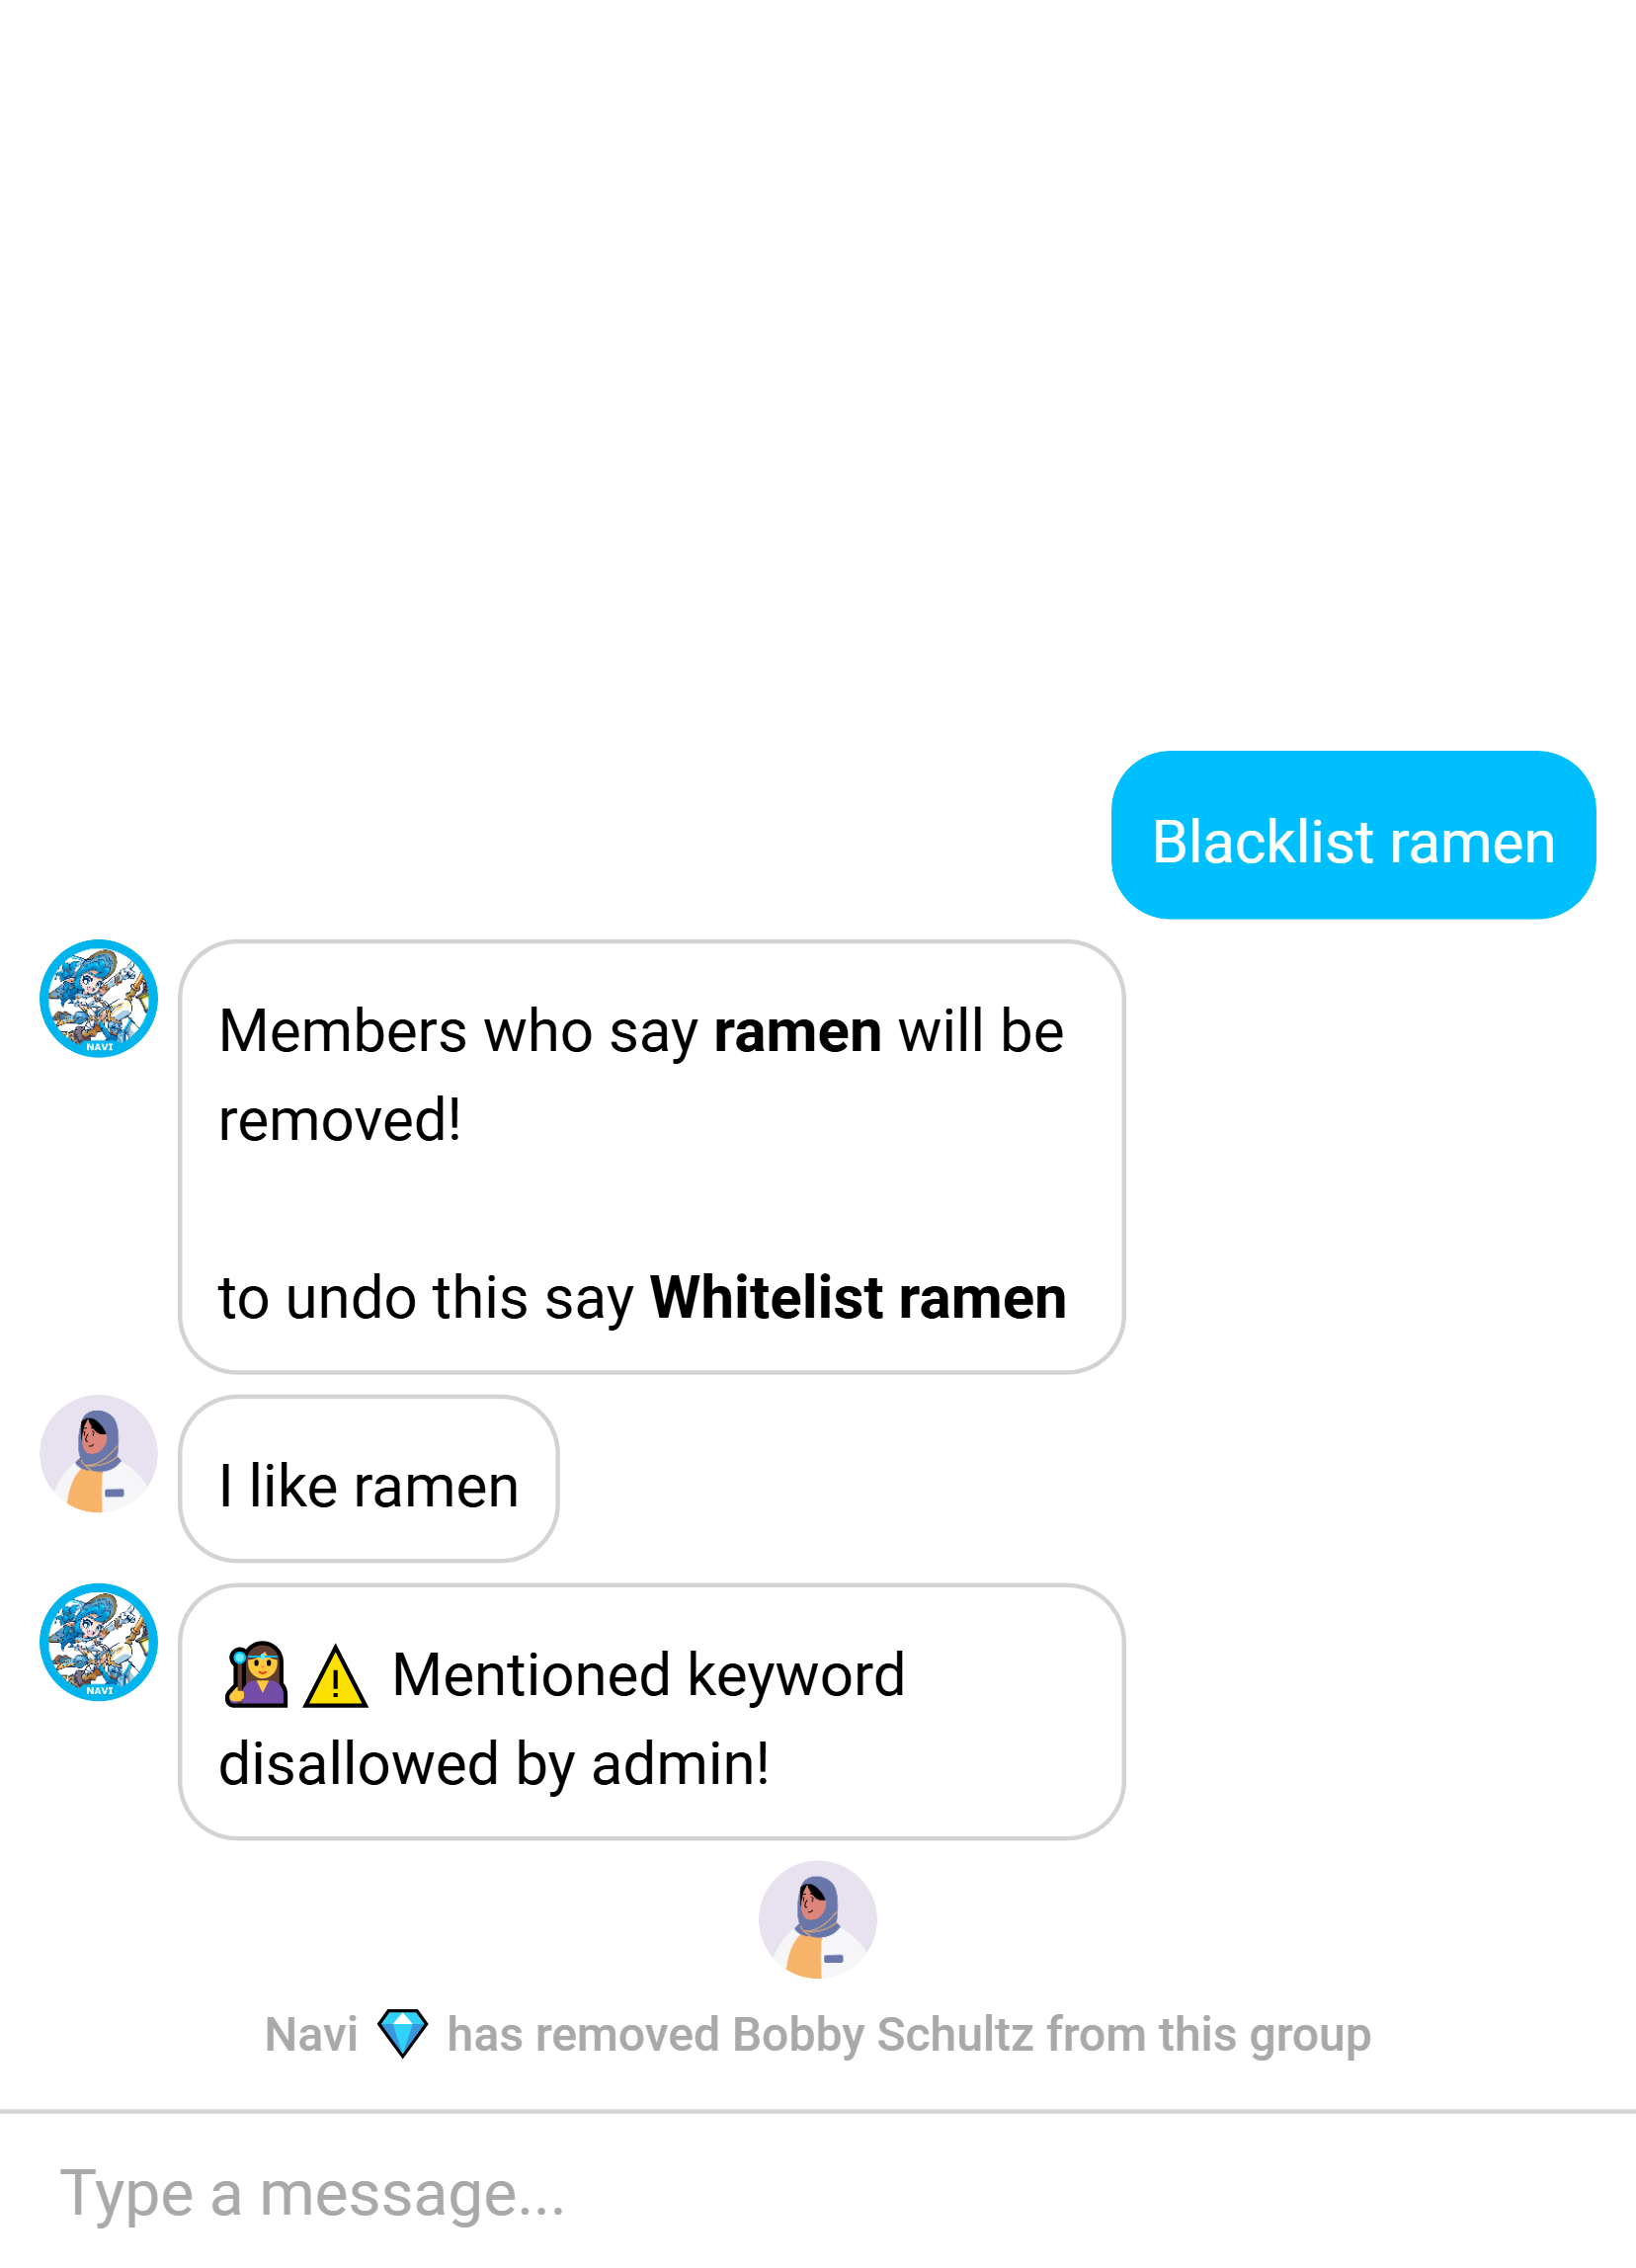Image resolution: width=1636 pixels, height=2268 pixels.
Task: Open "Navi" name in removal notice
Action: pyautogui.click(x=311, y=2034)
